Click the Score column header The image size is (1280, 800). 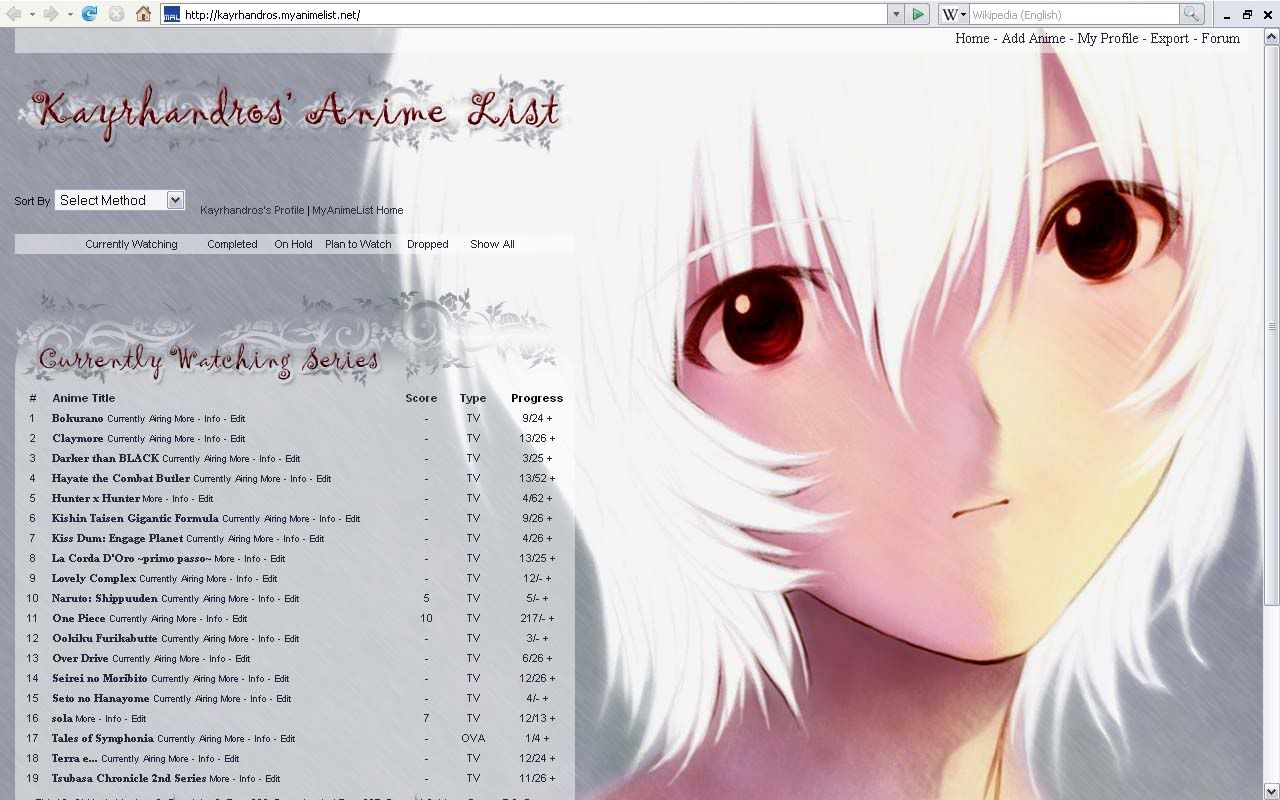click(x=421, y=398)
